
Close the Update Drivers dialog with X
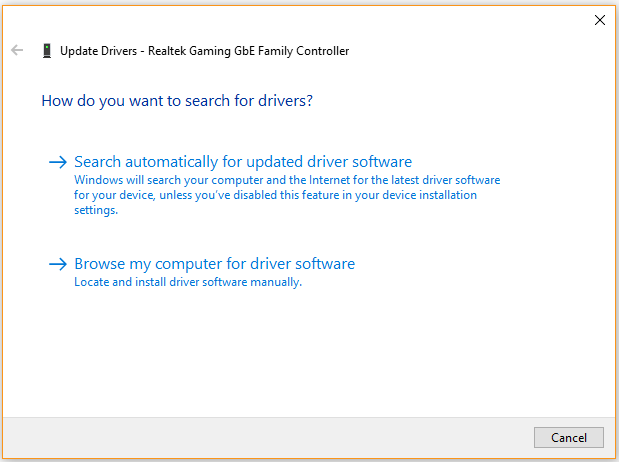coord(600,20)
